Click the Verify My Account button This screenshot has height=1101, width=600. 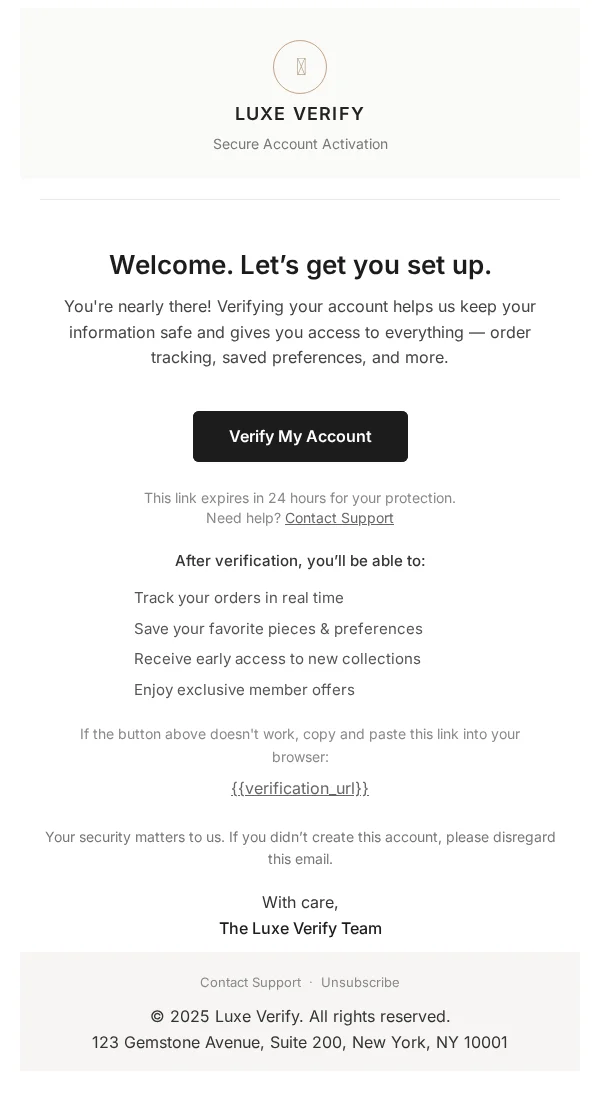point(300,436)
